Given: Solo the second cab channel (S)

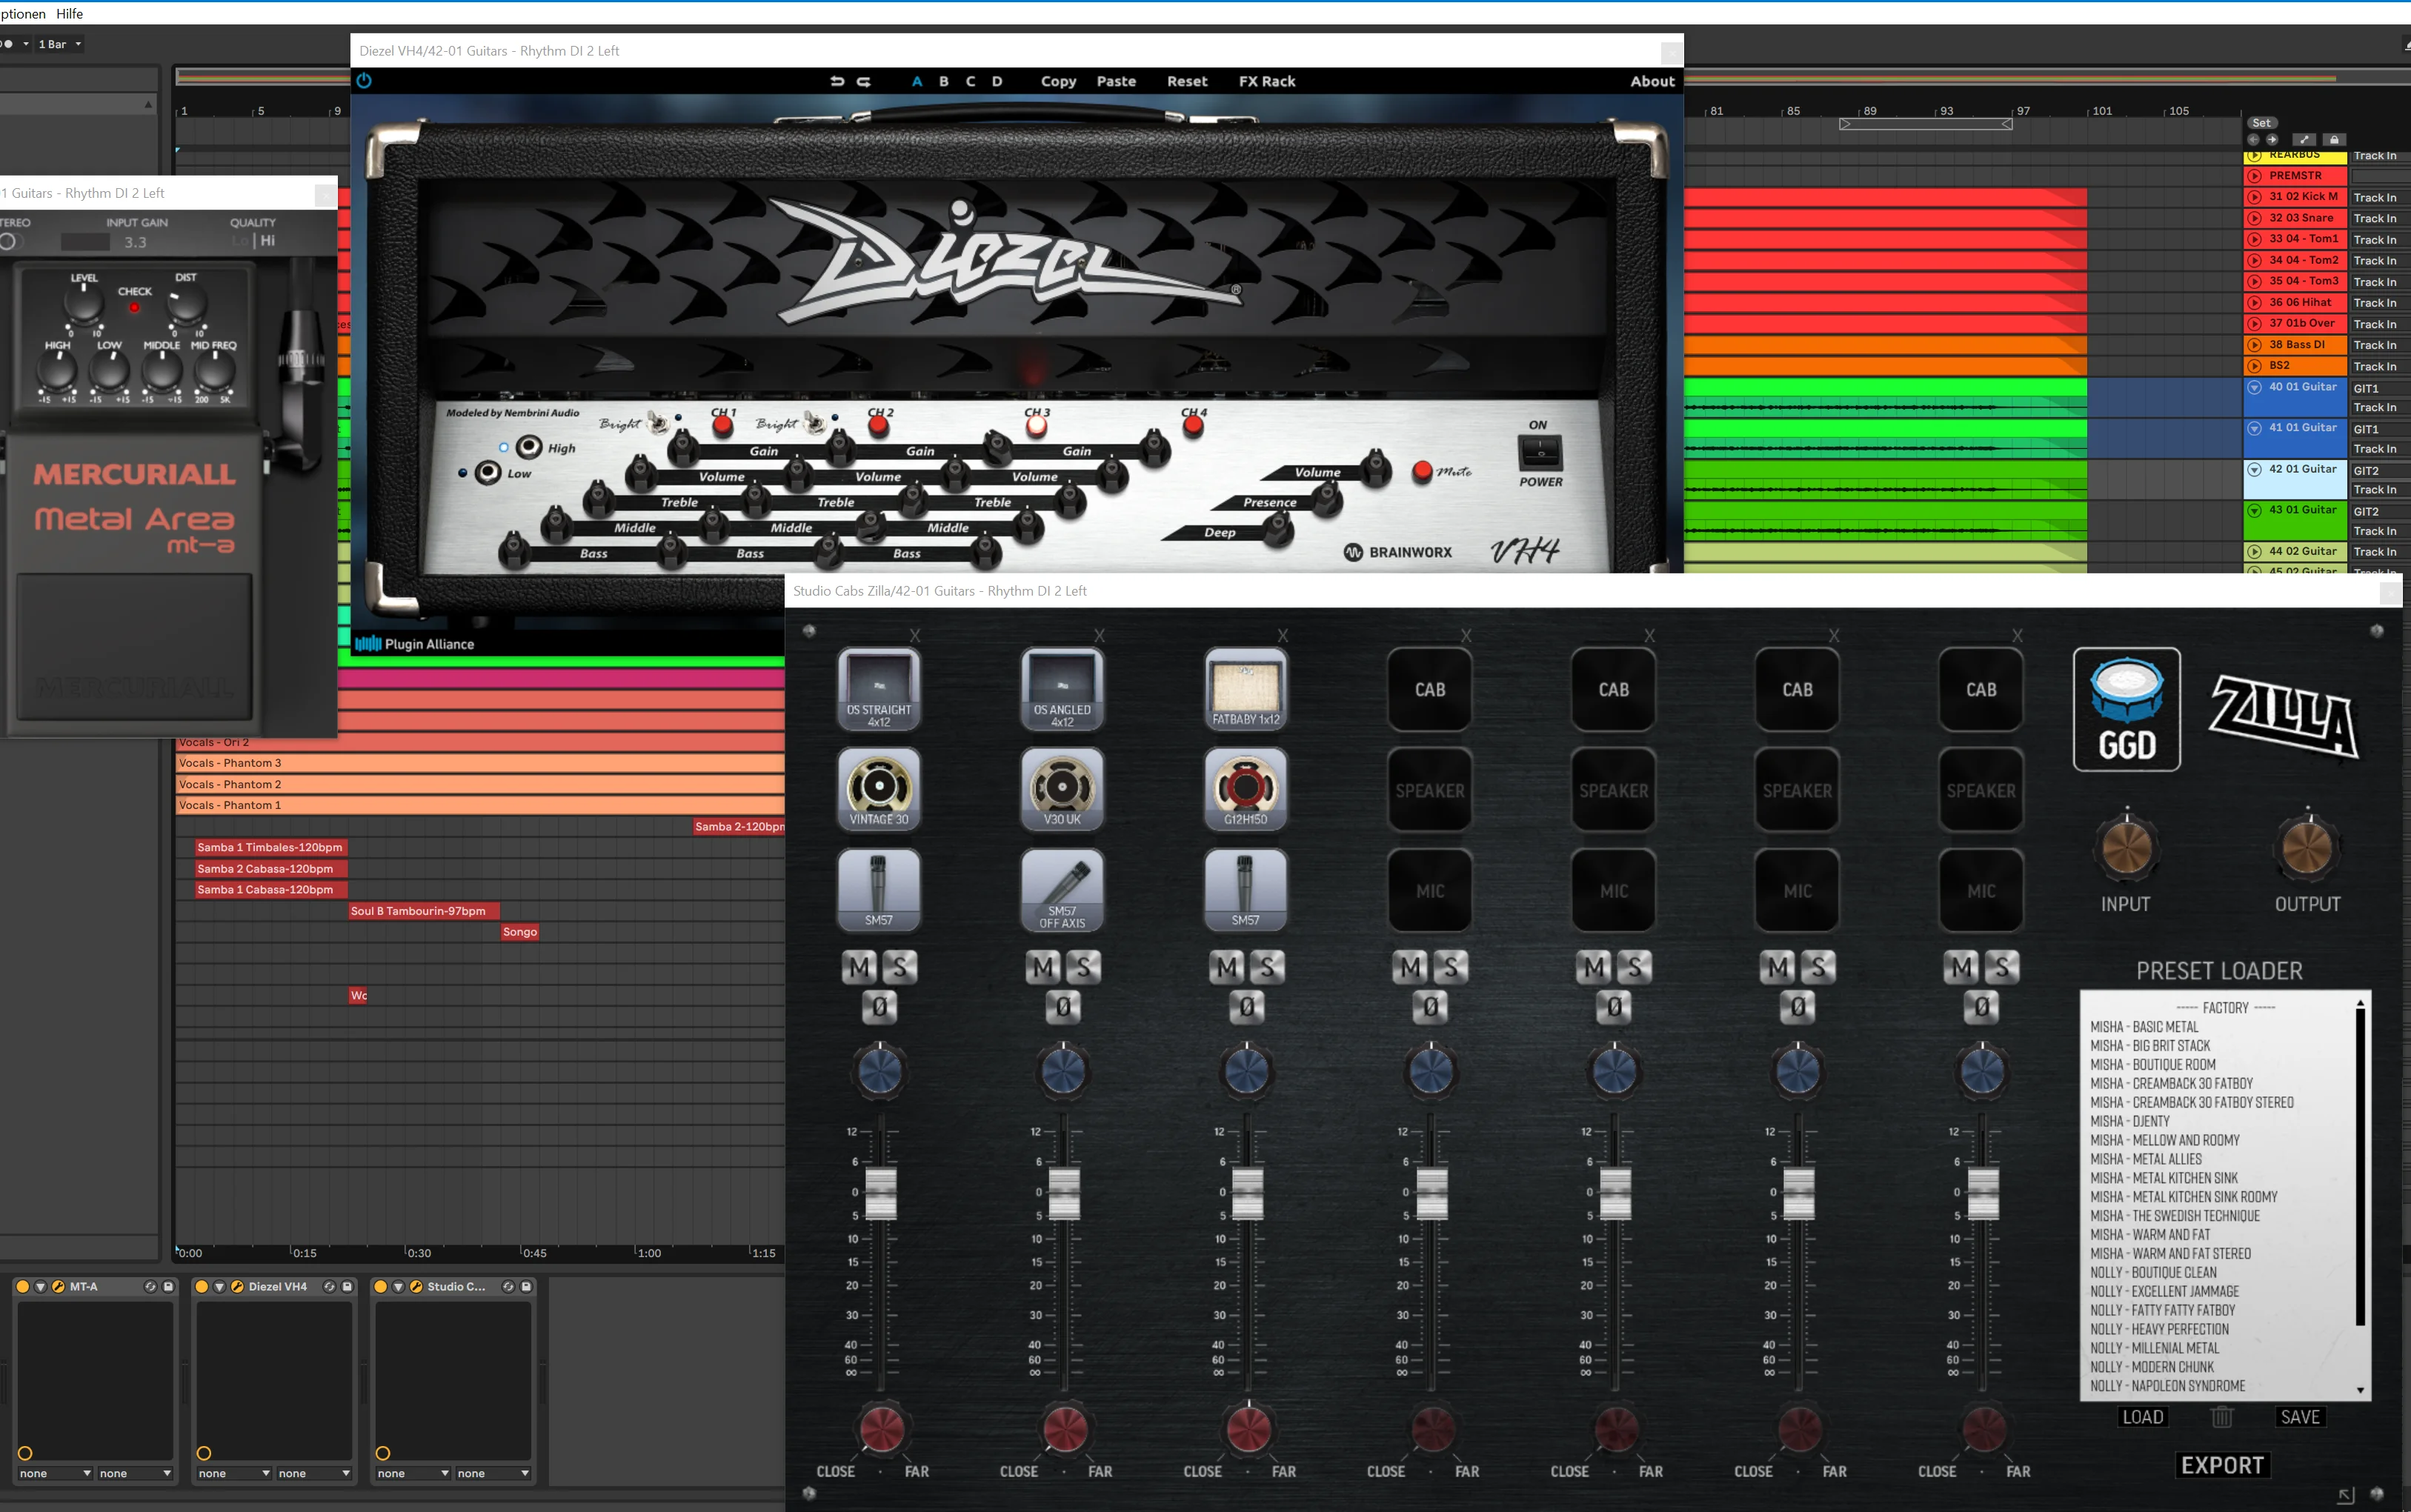Looking at the screenshot, I should (1084, 967).
